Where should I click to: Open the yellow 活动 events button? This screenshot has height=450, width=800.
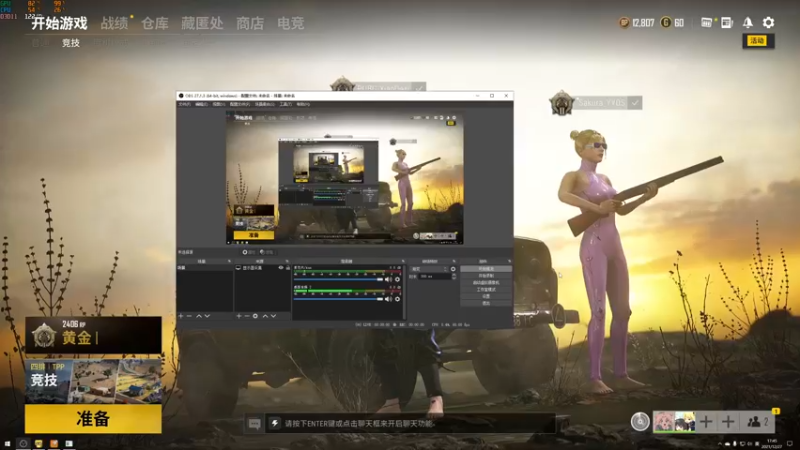[758, 41]
